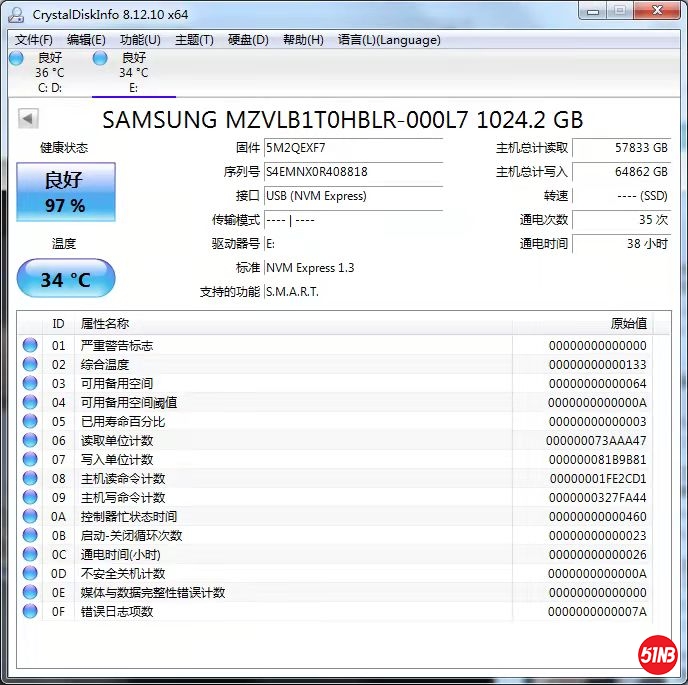This screenshot has width=688, height=685.
Task: Click the firmware field 5M2QEXF7
Action: 353,148
